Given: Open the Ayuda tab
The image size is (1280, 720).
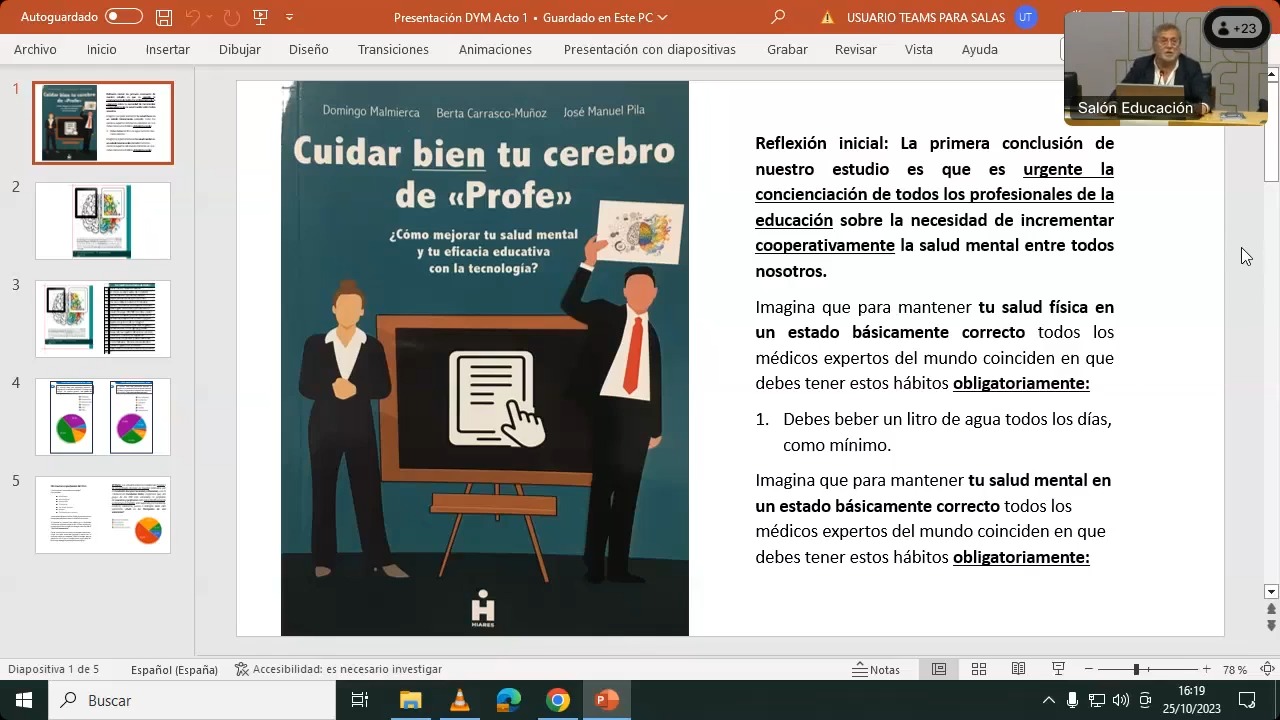Looking at the screenshot, I should (x=979, y=49).
